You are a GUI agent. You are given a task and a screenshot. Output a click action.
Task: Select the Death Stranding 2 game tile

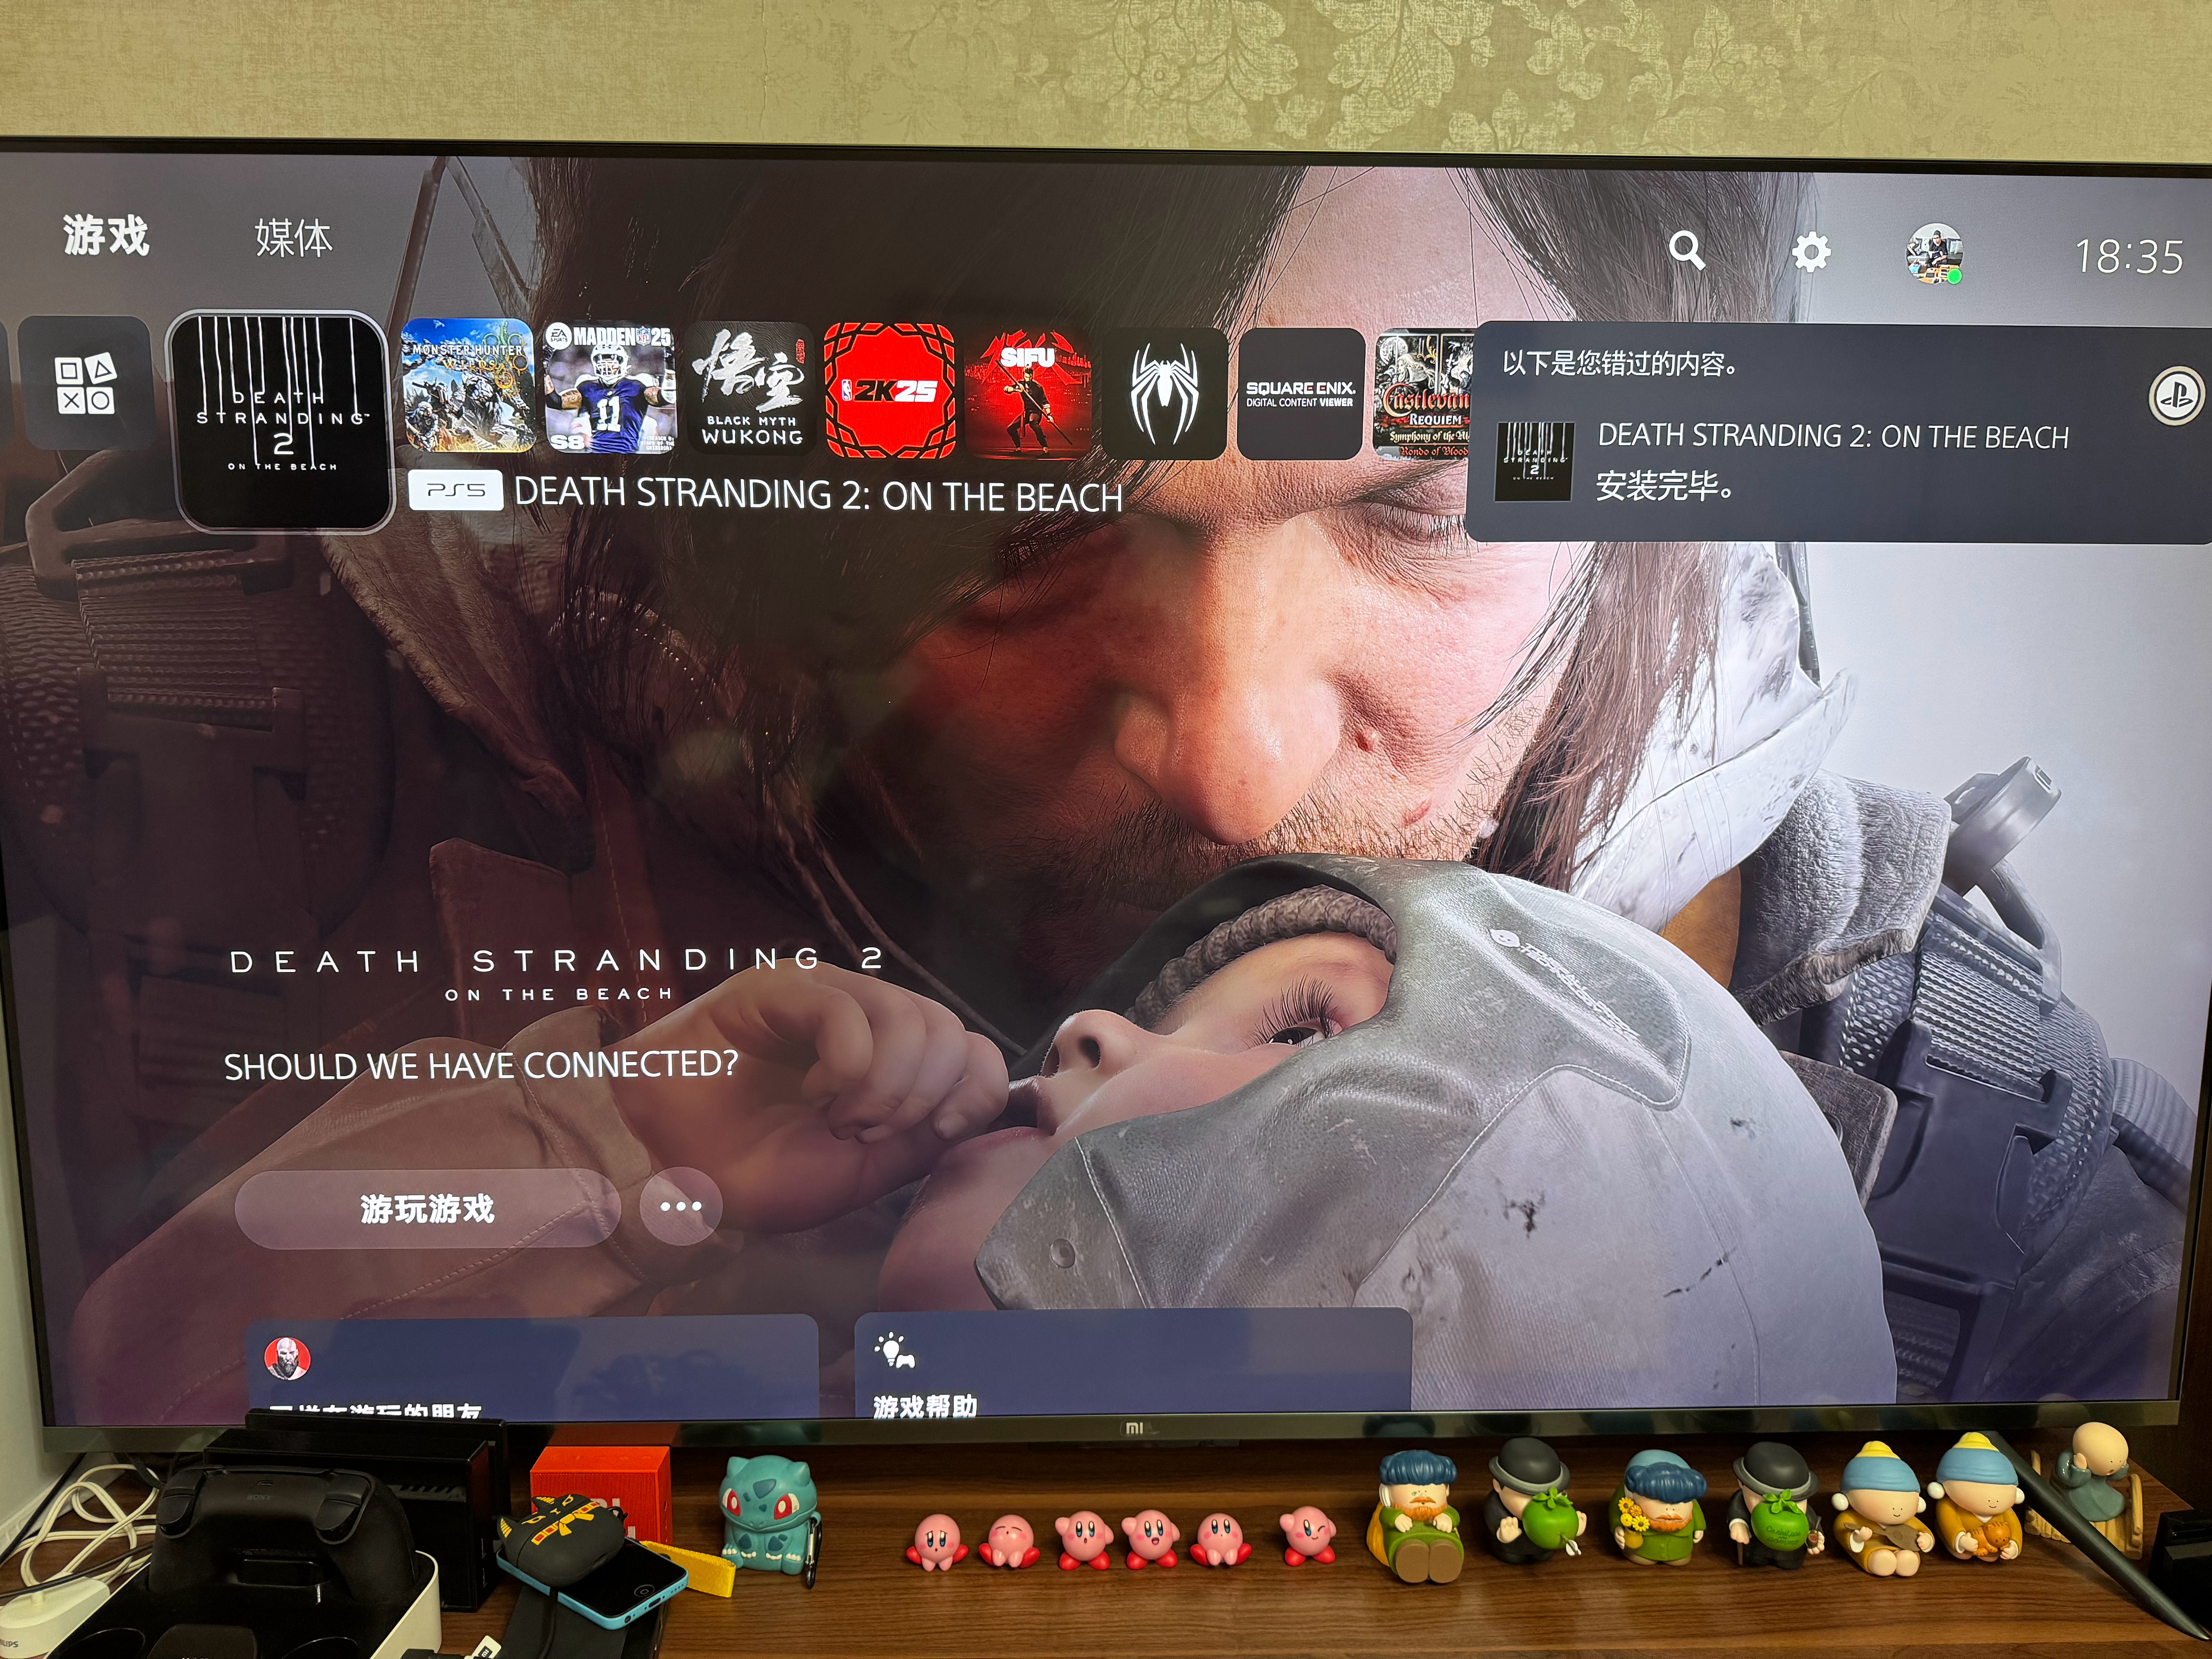[x=281, y=421]
